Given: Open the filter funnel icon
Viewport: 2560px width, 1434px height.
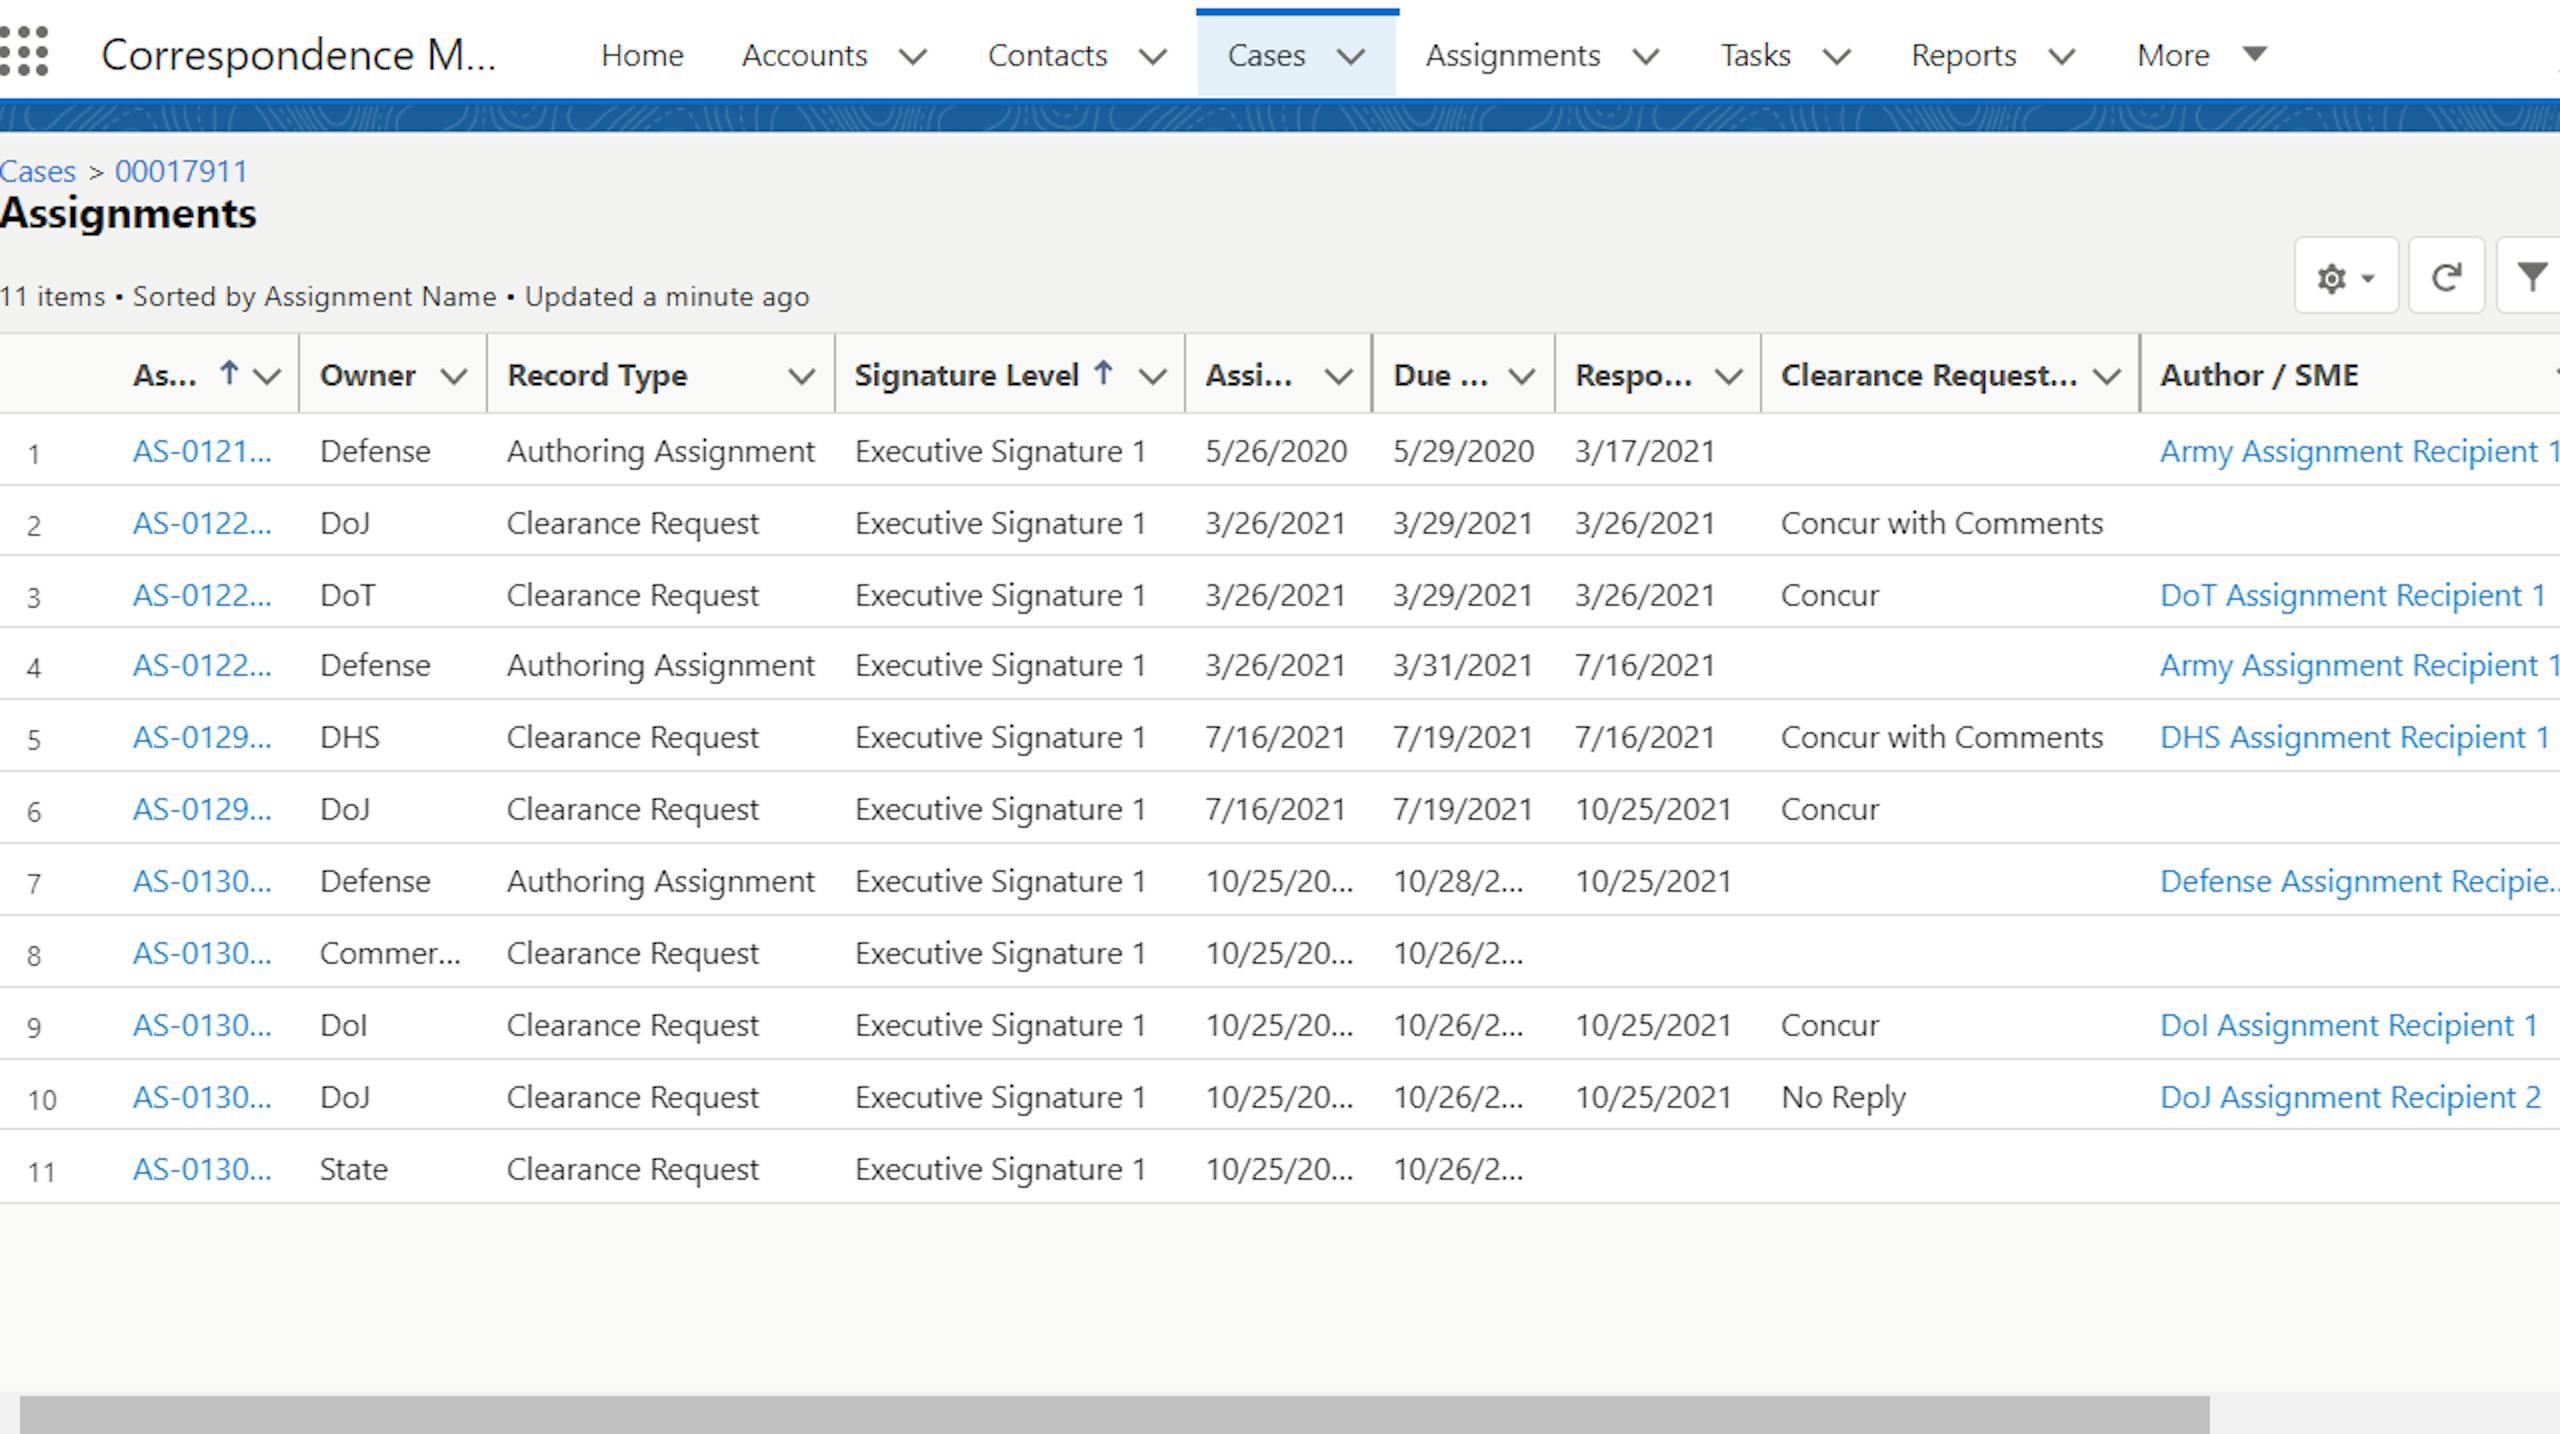Looking at the screenshot, I should [2531, 277].
